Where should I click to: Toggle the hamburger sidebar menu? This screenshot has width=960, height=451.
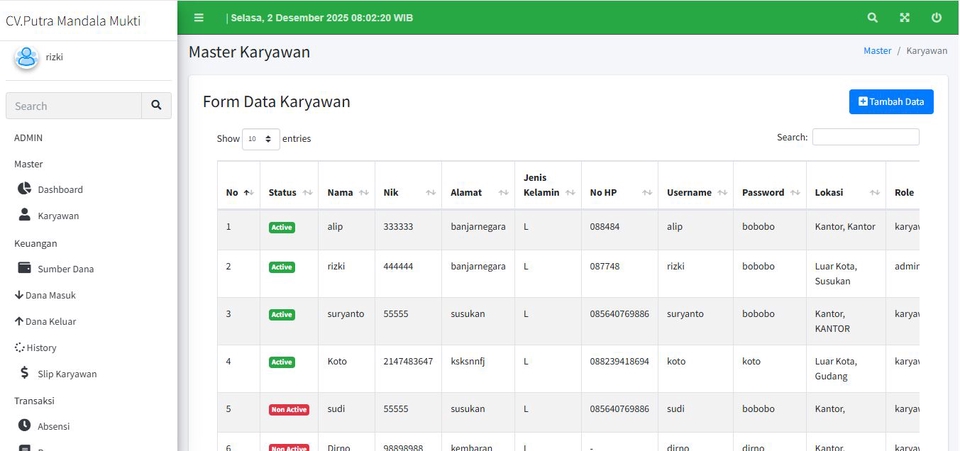[x=199, y=18]
